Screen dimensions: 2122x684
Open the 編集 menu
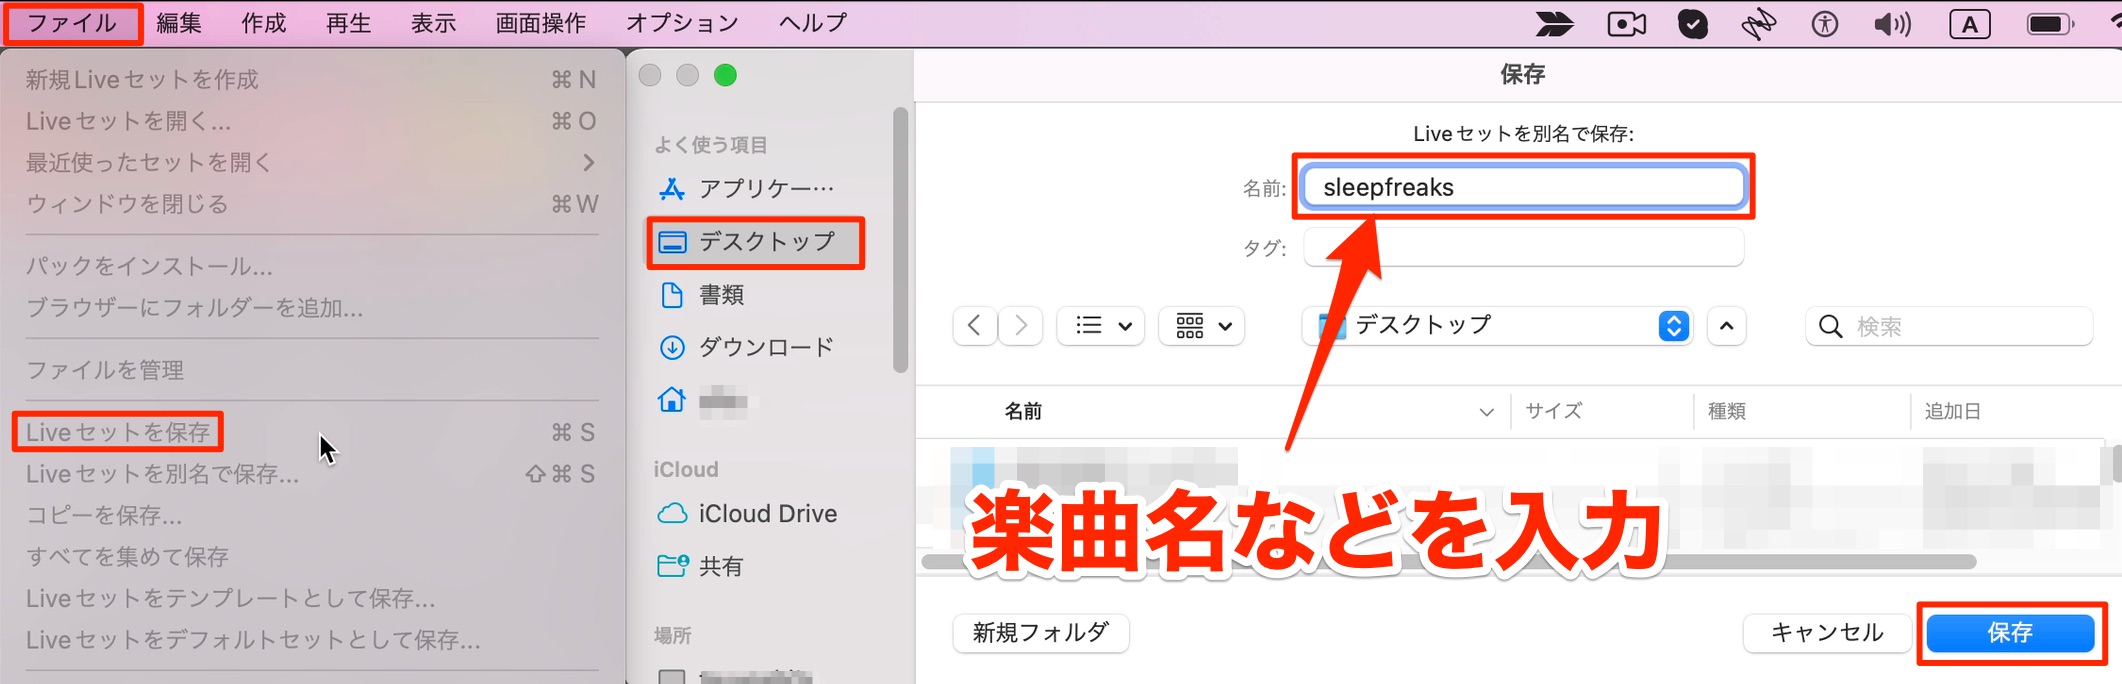(179, 23)
